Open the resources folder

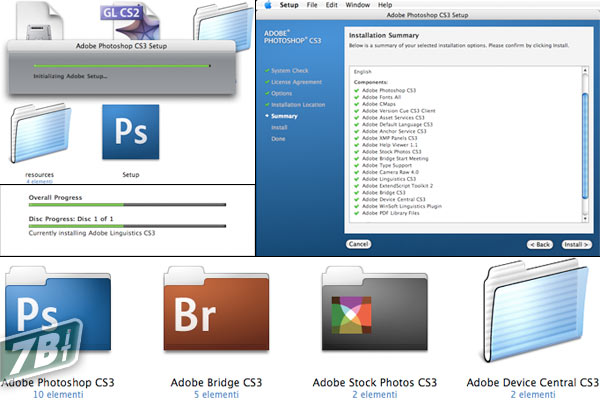point(40,133)
